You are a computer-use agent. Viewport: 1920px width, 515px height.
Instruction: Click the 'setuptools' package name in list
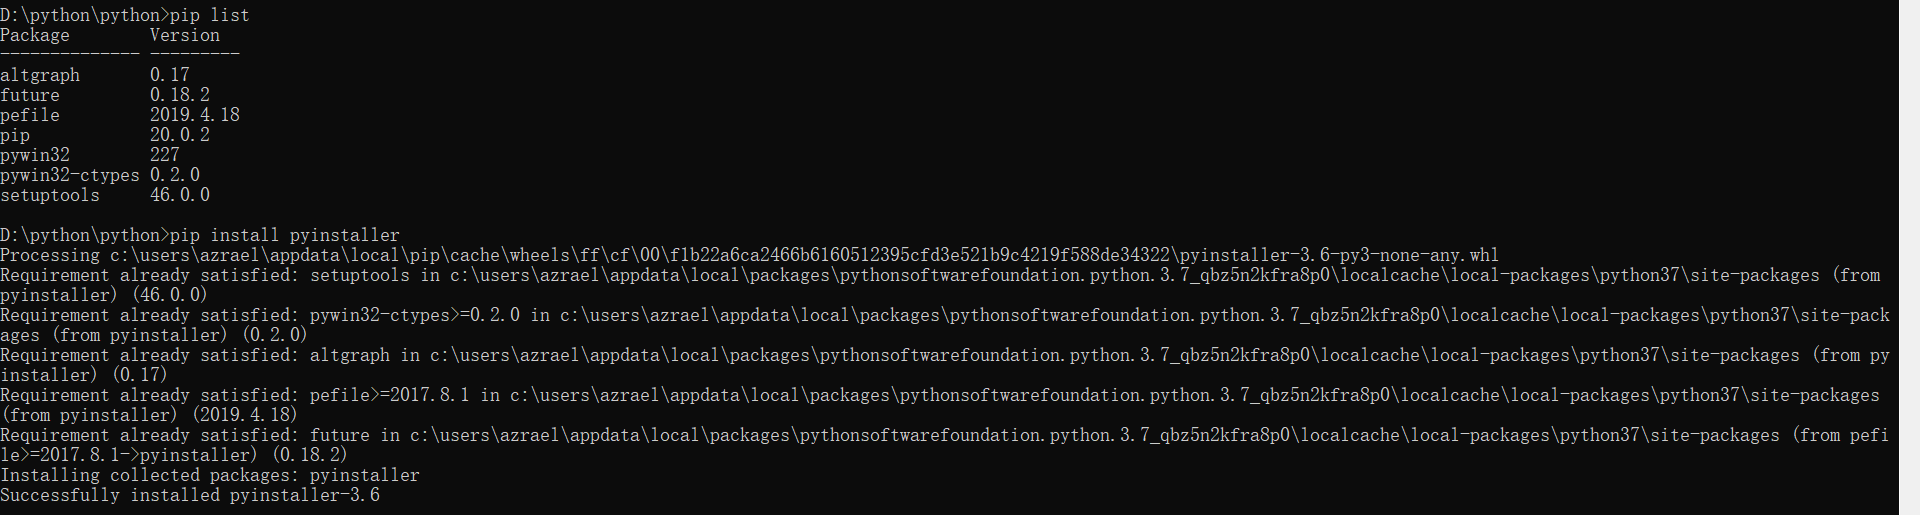click(x=50, y=195)
